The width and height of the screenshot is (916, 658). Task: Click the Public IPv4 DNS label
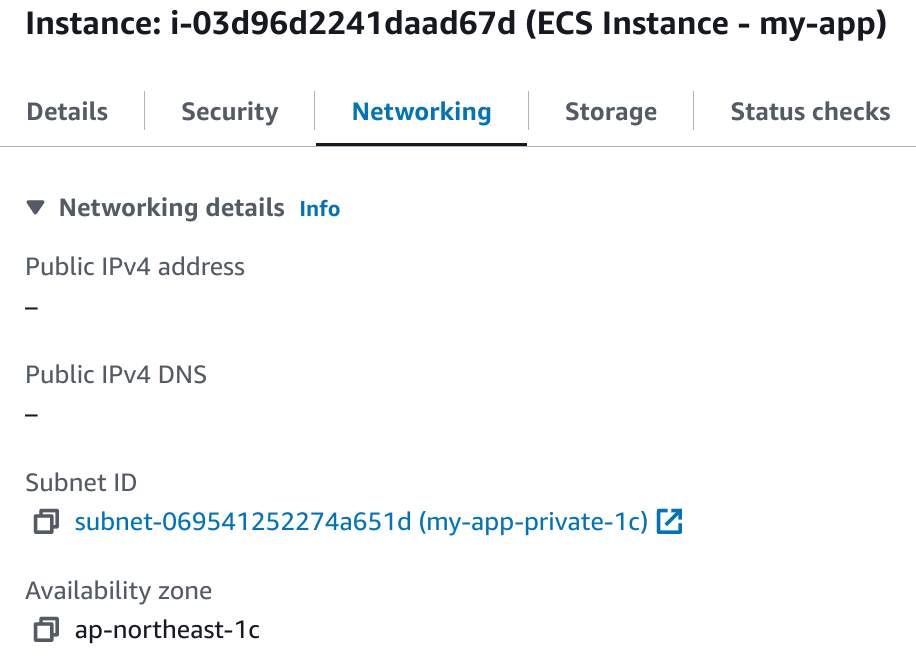coord(116,375)
